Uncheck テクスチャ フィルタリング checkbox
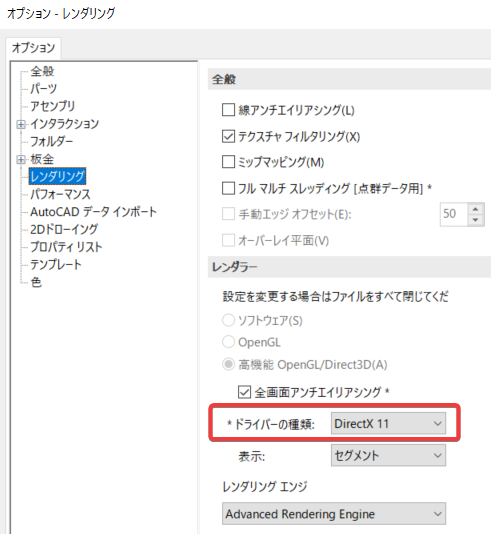The width and height of the screenshot is (491, 534). (228, 136)
